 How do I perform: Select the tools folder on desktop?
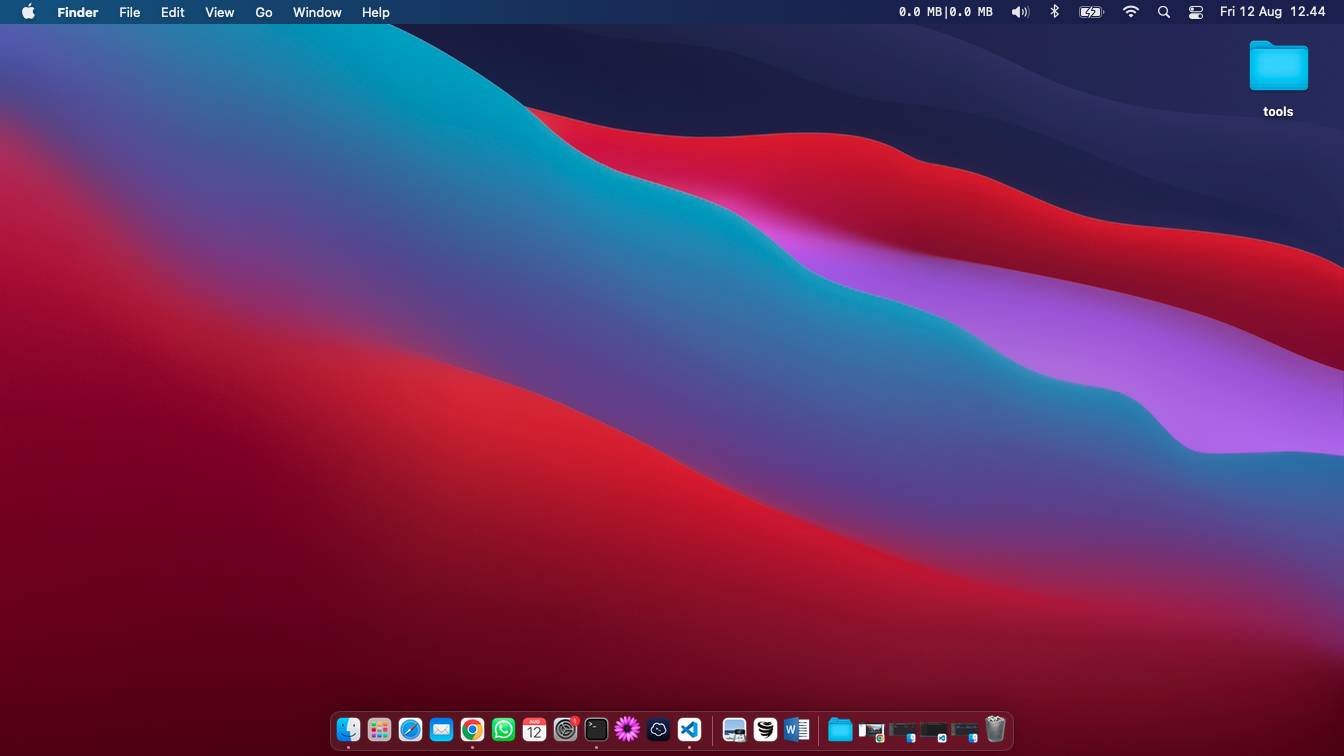click(x=1278, y=79)
